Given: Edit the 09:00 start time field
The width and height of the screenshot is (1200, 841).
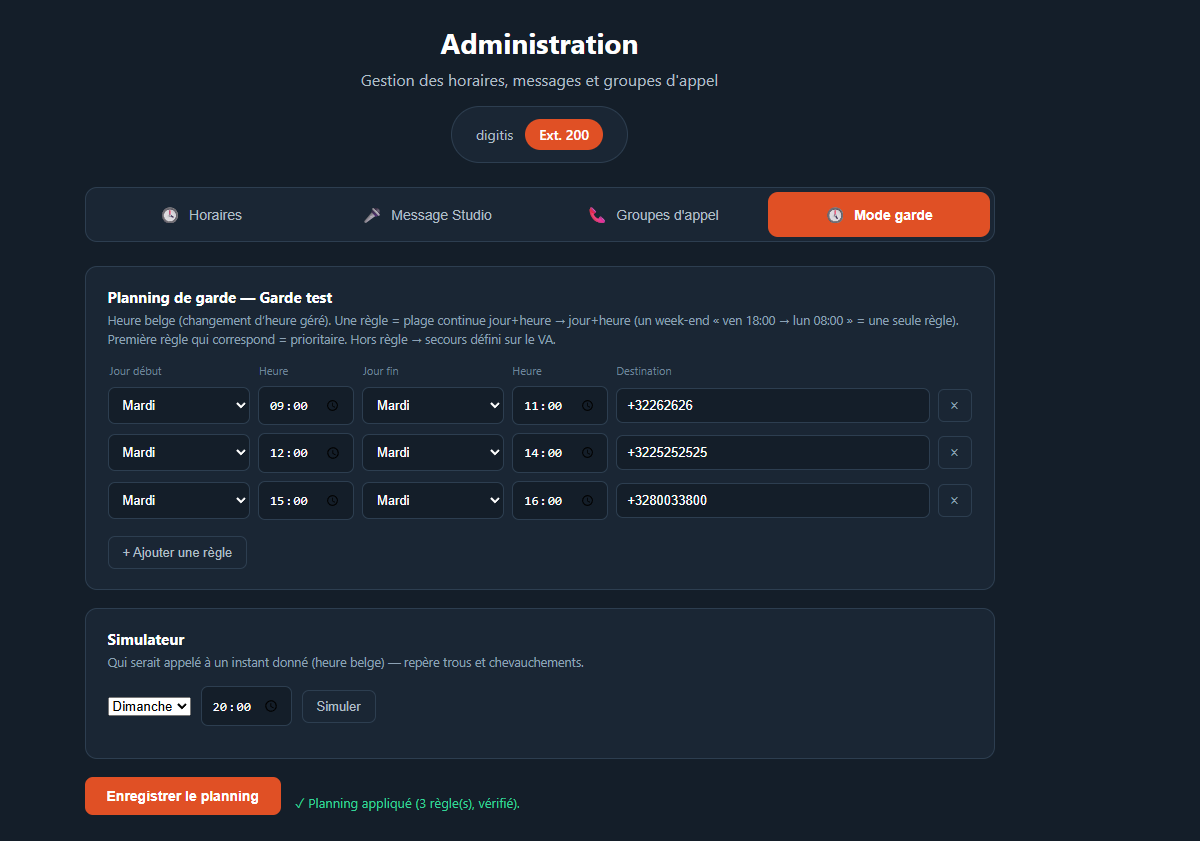Looking at the screenshot, I should (x=306, y=406).
